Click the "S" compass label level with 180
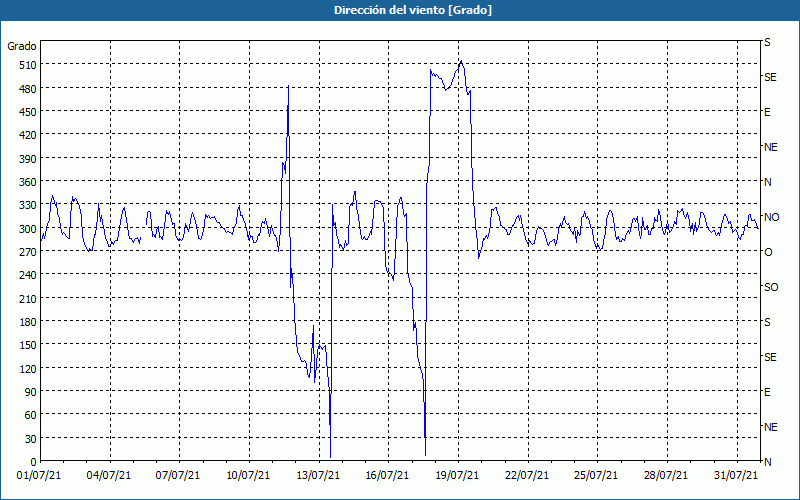Viewport: 800px width, 500px height. (767, 322)
